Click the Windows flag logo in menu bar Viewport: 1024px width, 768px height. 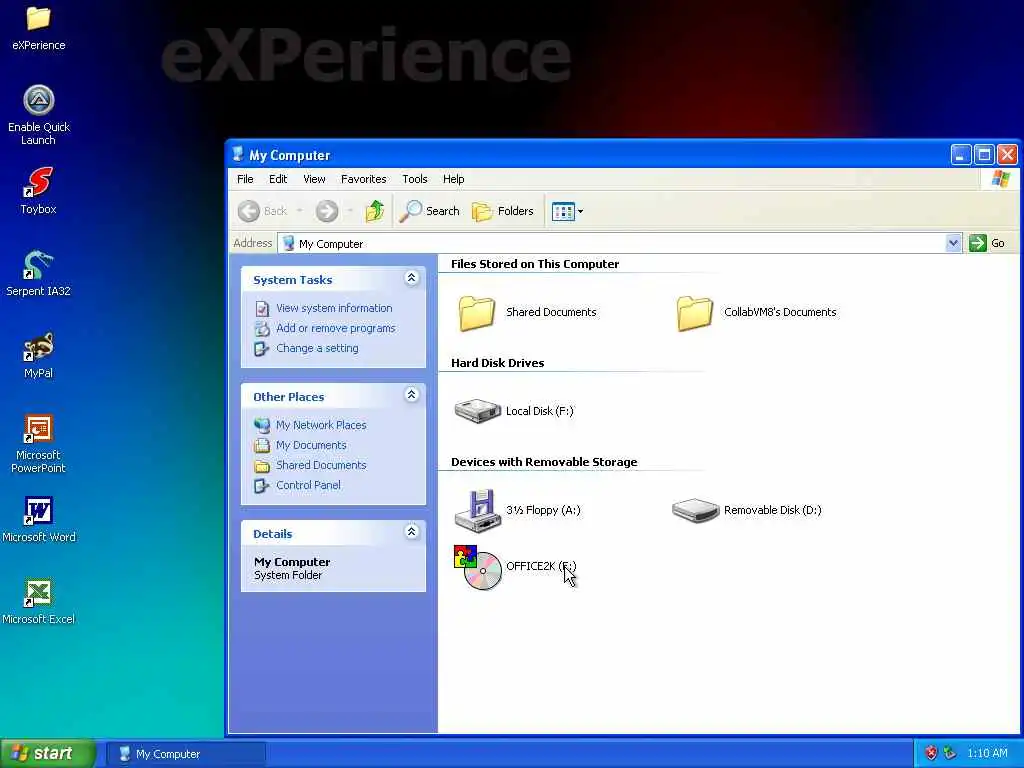tap(1000, 179)
